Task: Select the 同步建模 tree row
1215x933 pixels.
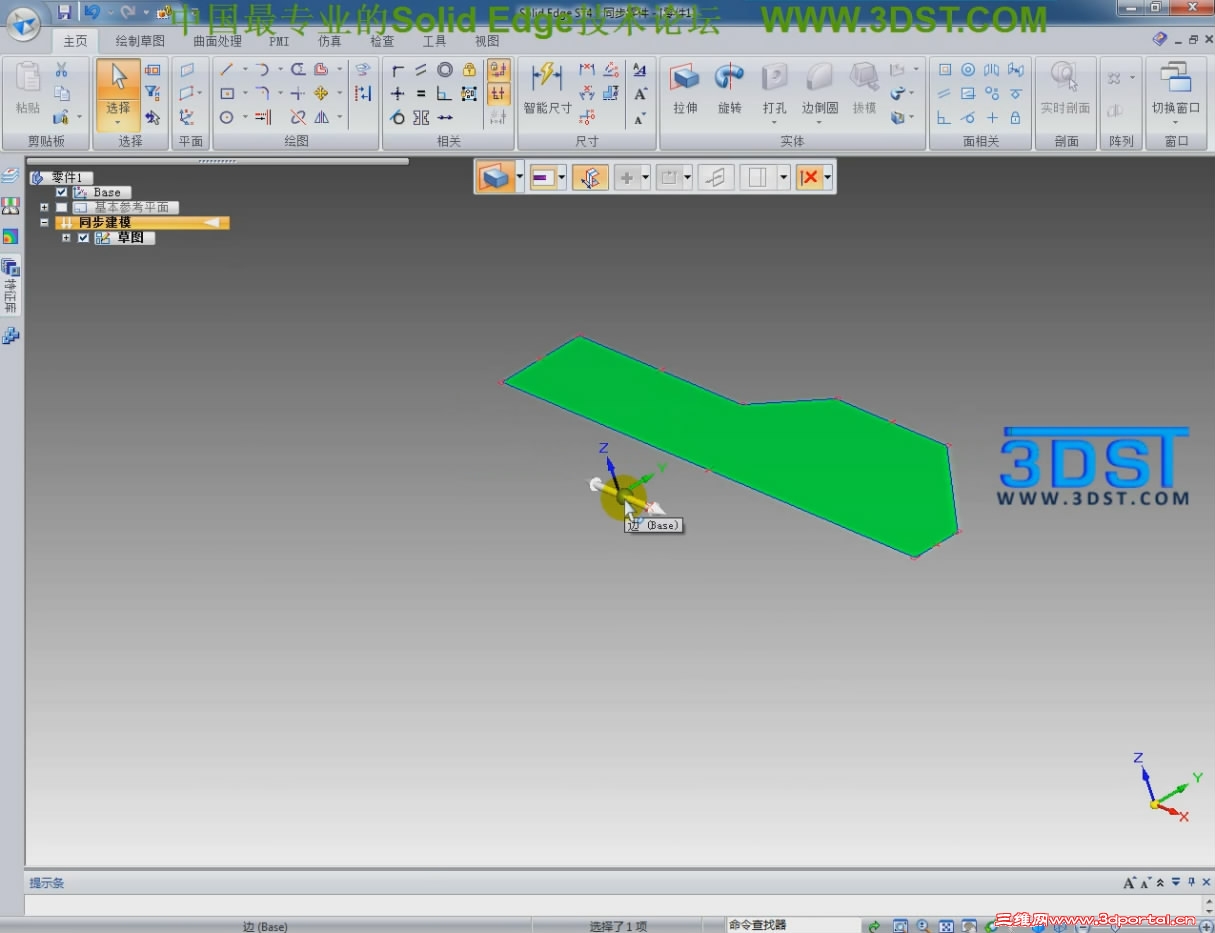Action: (142, 222)
